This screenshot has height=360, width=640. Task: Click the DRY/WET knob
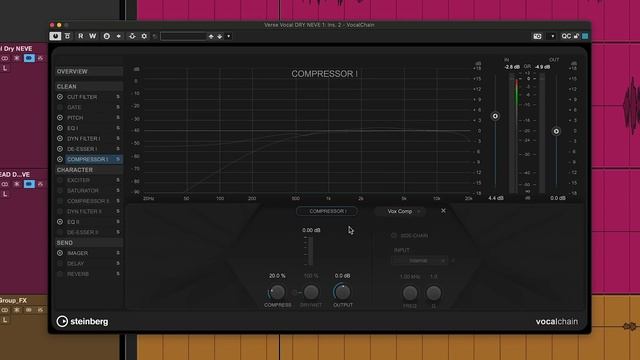[311, 292]
